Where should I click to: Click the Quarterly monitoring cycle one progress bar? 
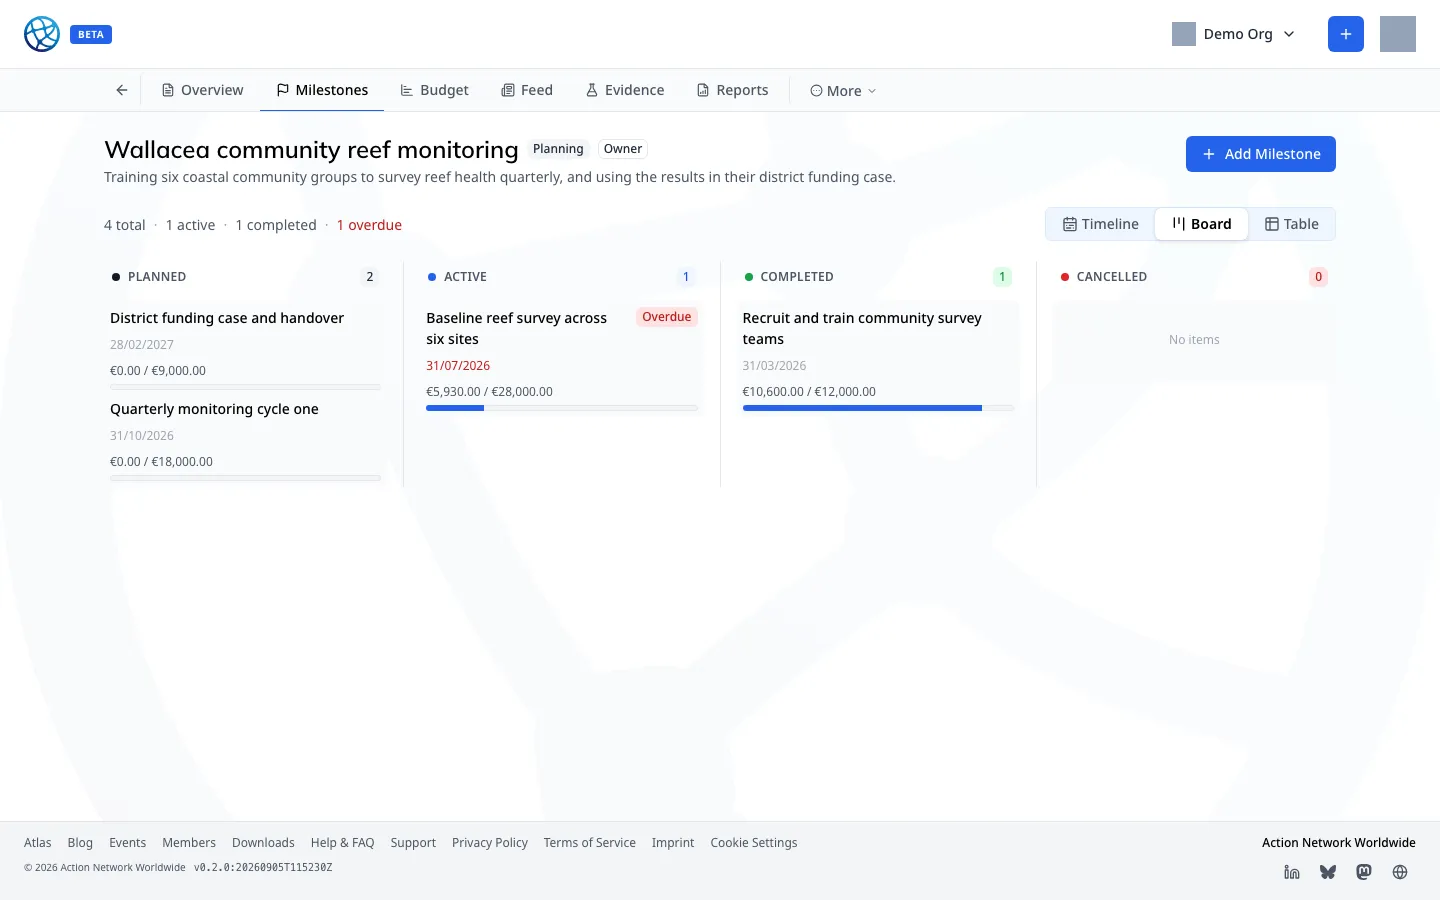245,478
